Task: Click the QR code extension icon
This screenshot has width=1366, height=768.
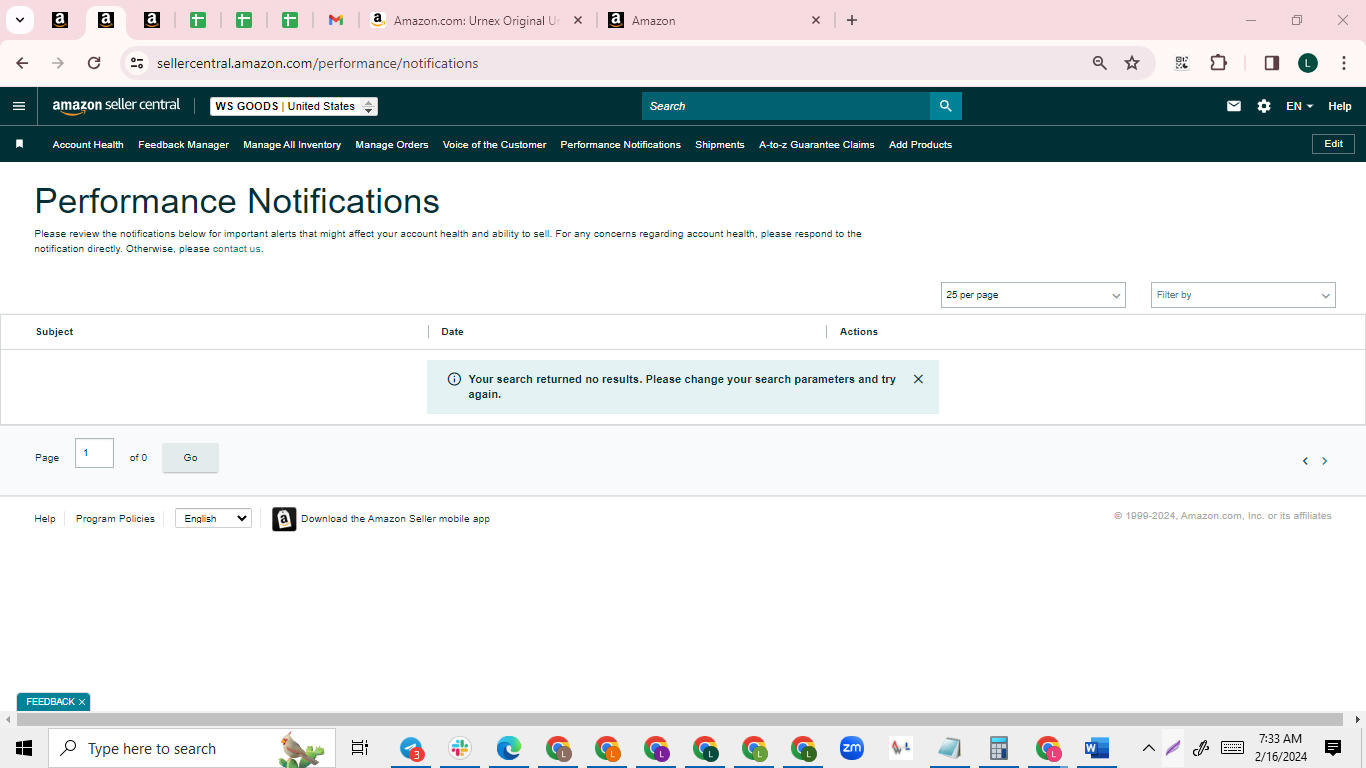Action: coord(1182,63)
